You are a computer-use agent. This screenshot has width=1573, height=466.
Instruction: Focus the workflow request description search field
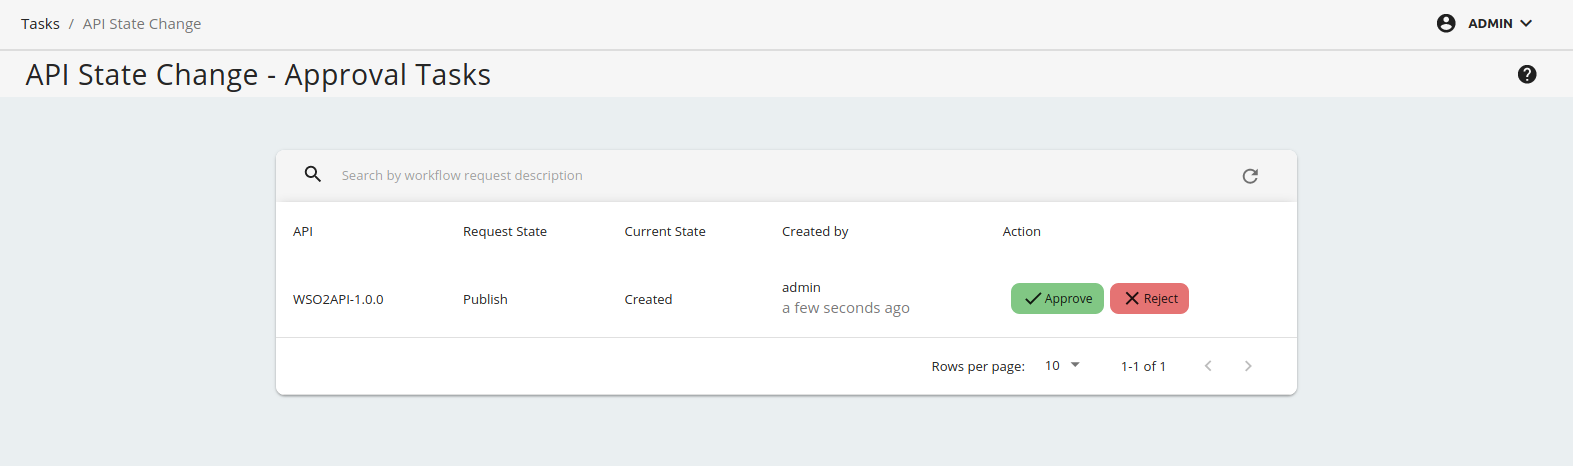coord(780,175)
